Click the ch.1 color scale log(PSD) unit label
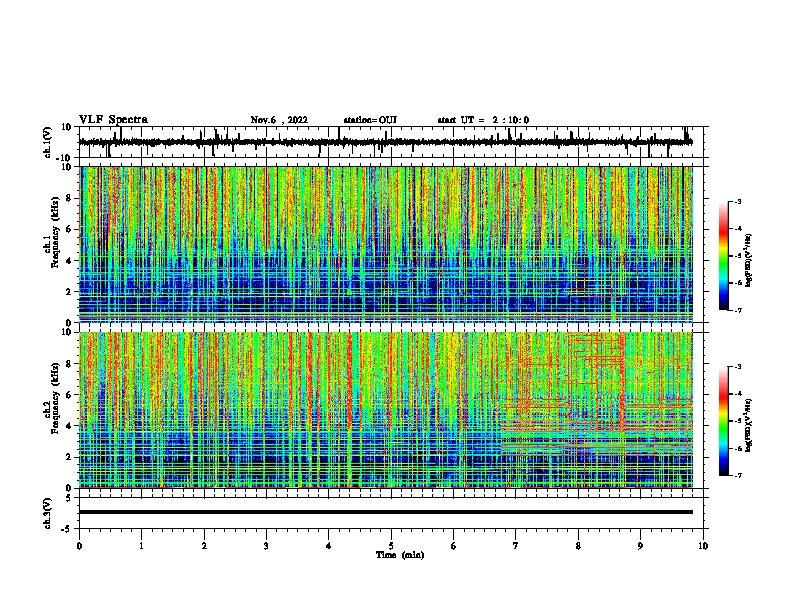 point(748,260)
